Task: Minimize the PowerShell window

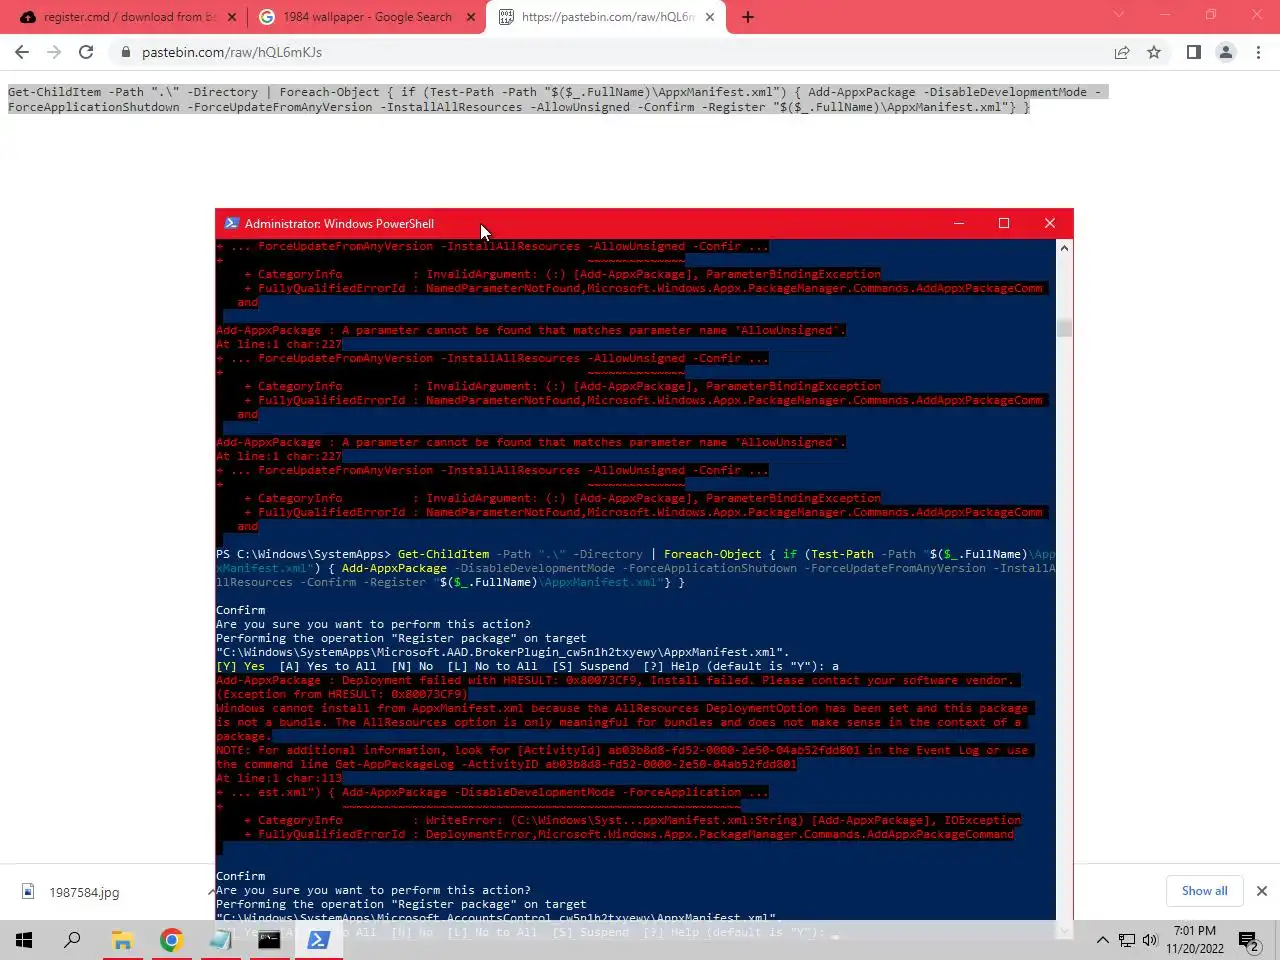Action: 959,223
